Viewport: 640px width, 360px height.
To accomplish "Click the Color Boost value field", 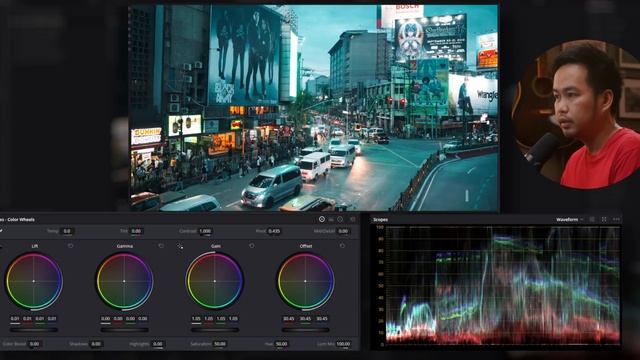I will [35, 344].
